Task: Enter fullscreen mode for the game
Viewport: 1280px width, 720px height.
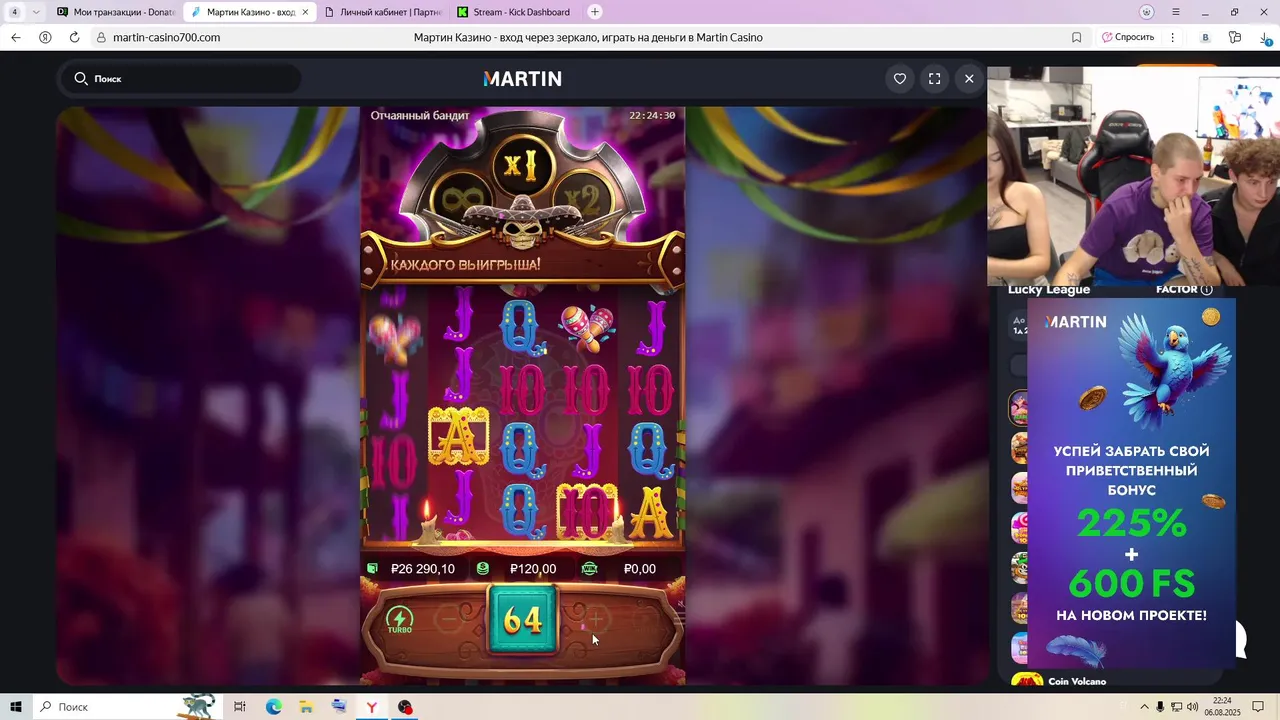Action: pyautogui.click(x=935, y=79)
